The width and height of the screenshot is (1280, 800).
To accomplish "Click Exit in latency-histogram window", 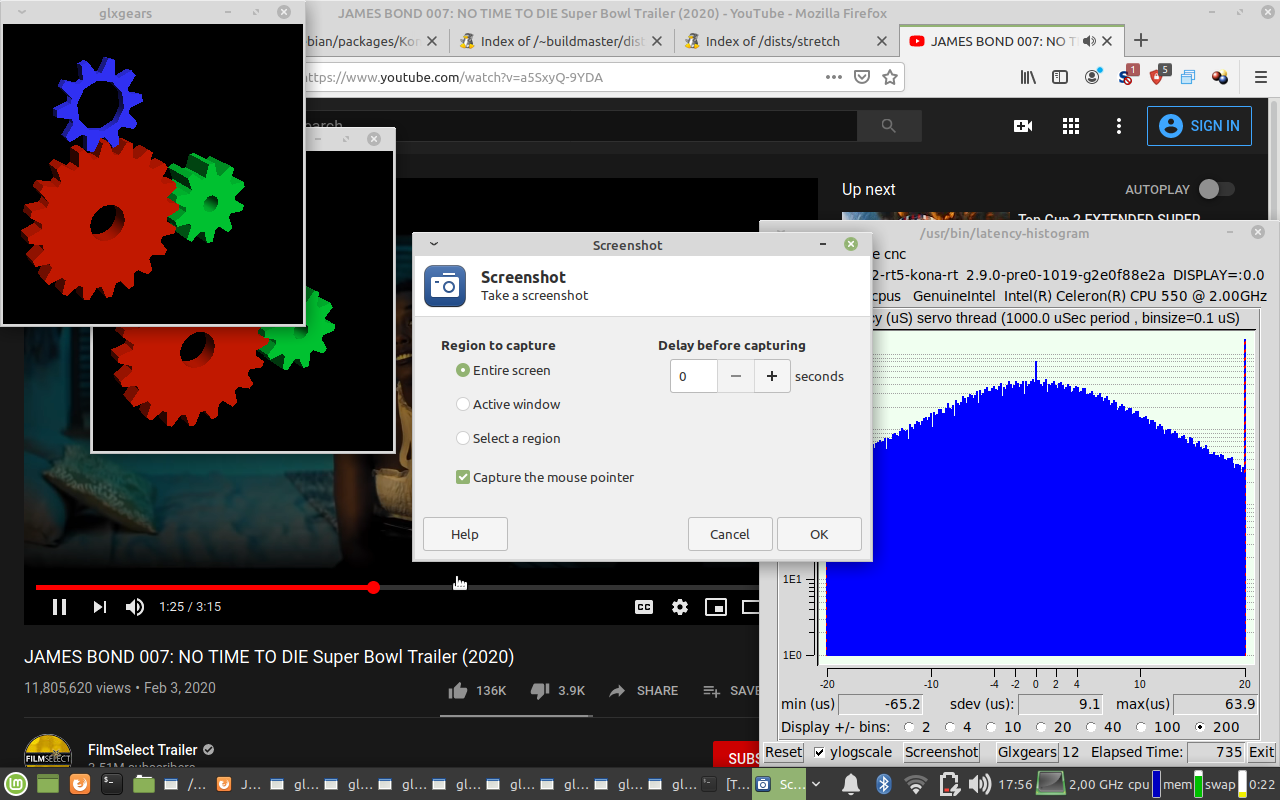I will click(1262, 752).
